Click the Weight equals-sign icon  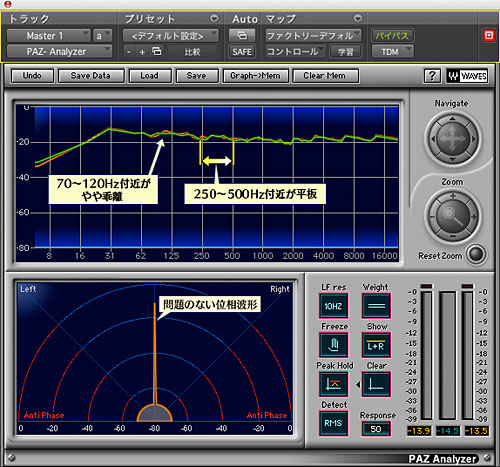pyautogui.click(x=376, y=306)
